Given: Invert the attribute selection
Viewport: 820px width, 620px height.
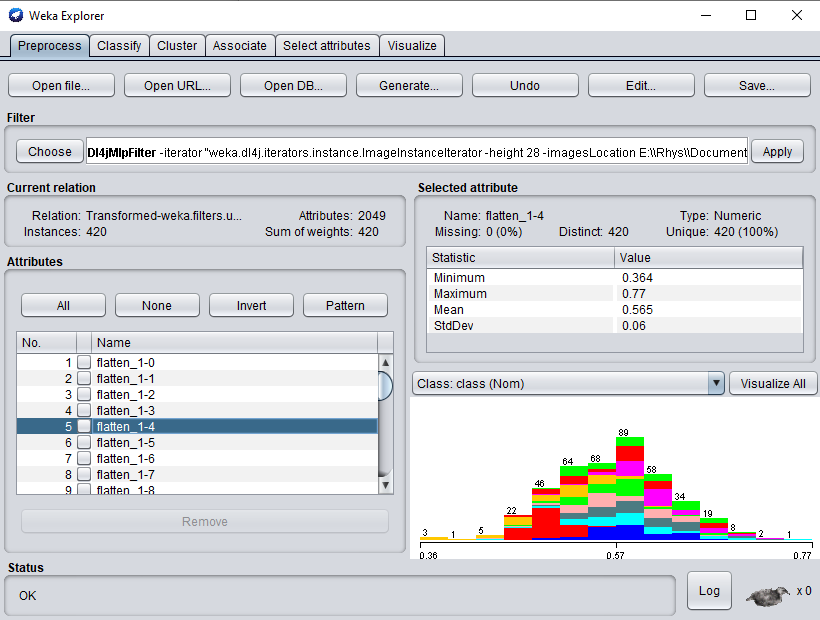Looking at the screenshot, I should point(251,305).
